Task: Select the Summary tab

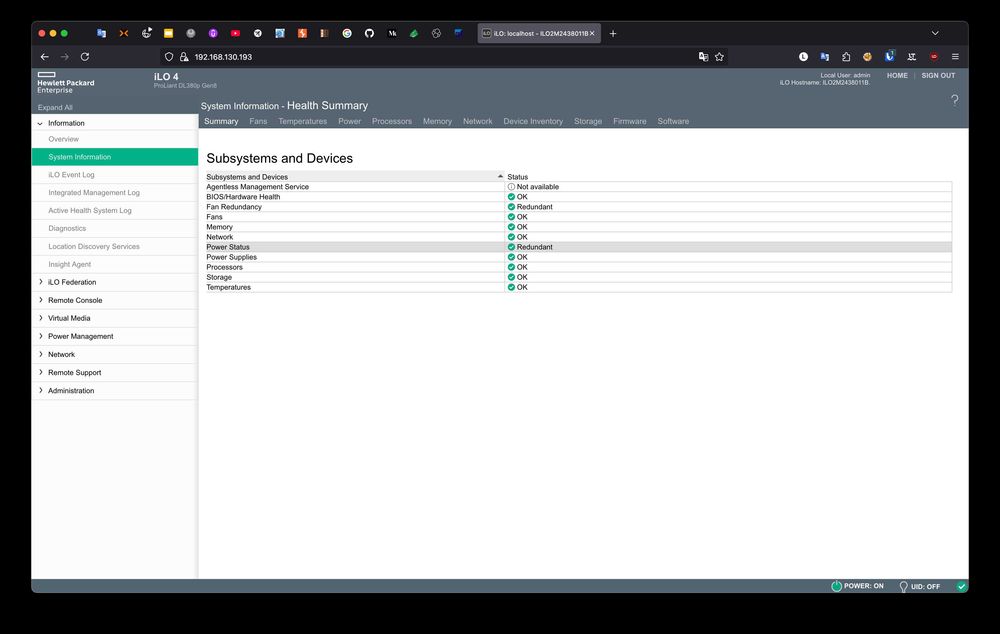Action: click(221, 121)
